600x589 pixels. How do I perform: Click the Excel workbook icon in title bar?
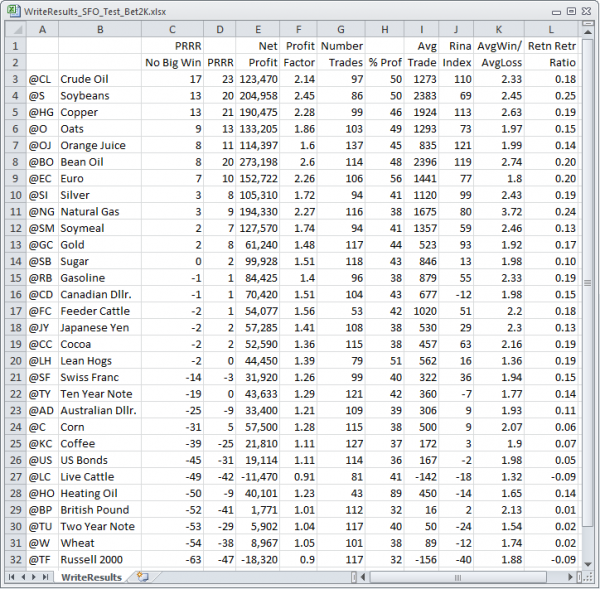click(11, 9)
